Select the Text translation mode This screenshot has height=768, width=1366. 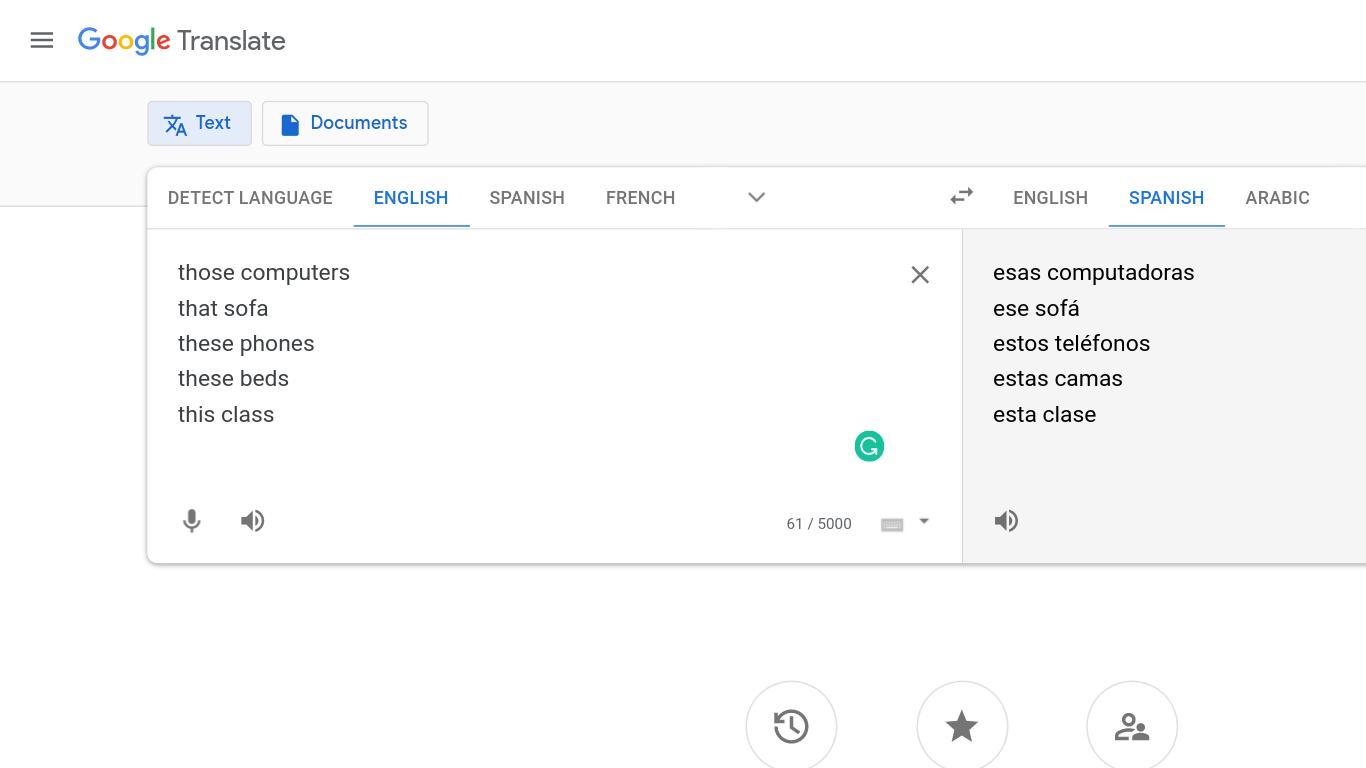[x=199, y=123]
